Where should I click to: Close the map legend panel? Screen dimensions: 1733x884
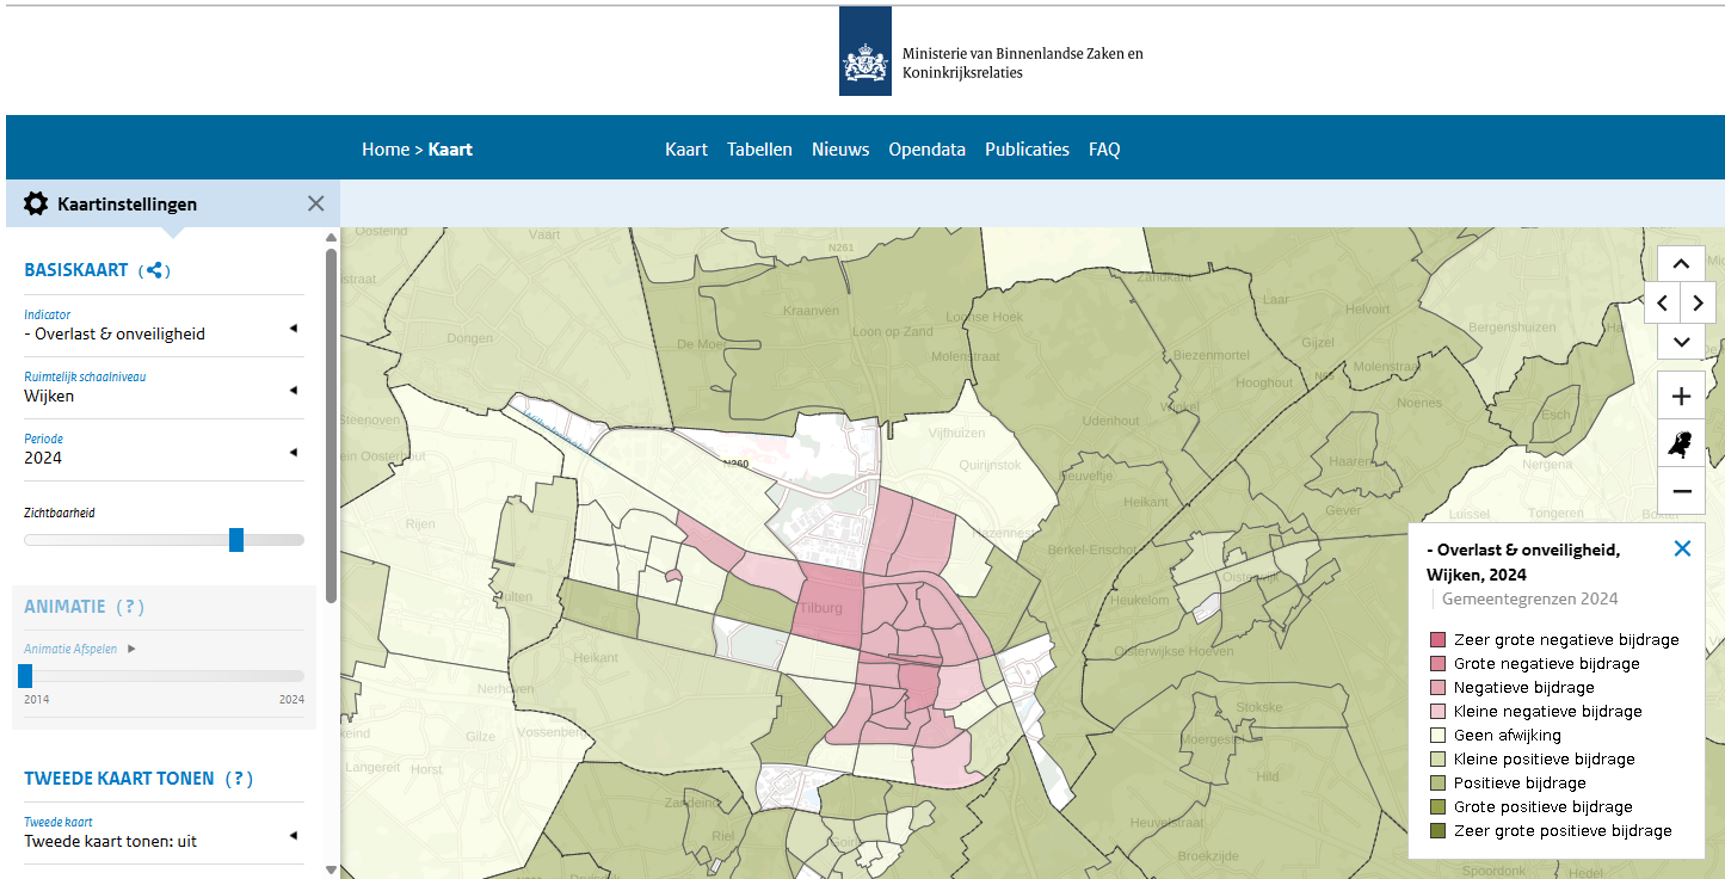[x=1682, y=548]
